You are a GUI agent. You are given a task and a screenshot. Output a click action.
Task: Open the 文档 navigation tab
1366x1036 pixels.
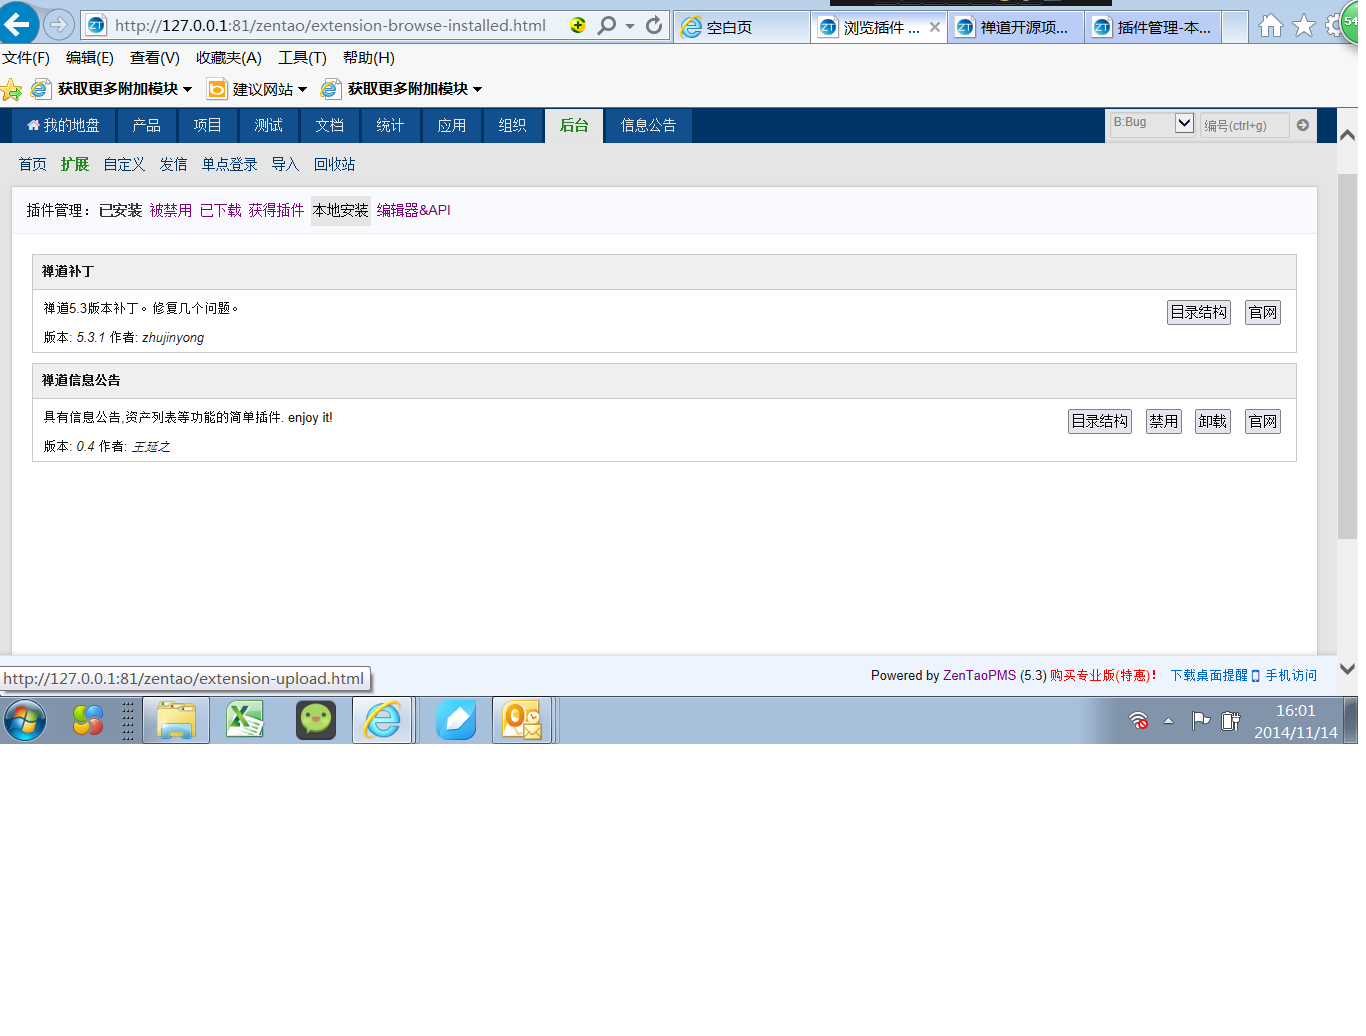329,125
